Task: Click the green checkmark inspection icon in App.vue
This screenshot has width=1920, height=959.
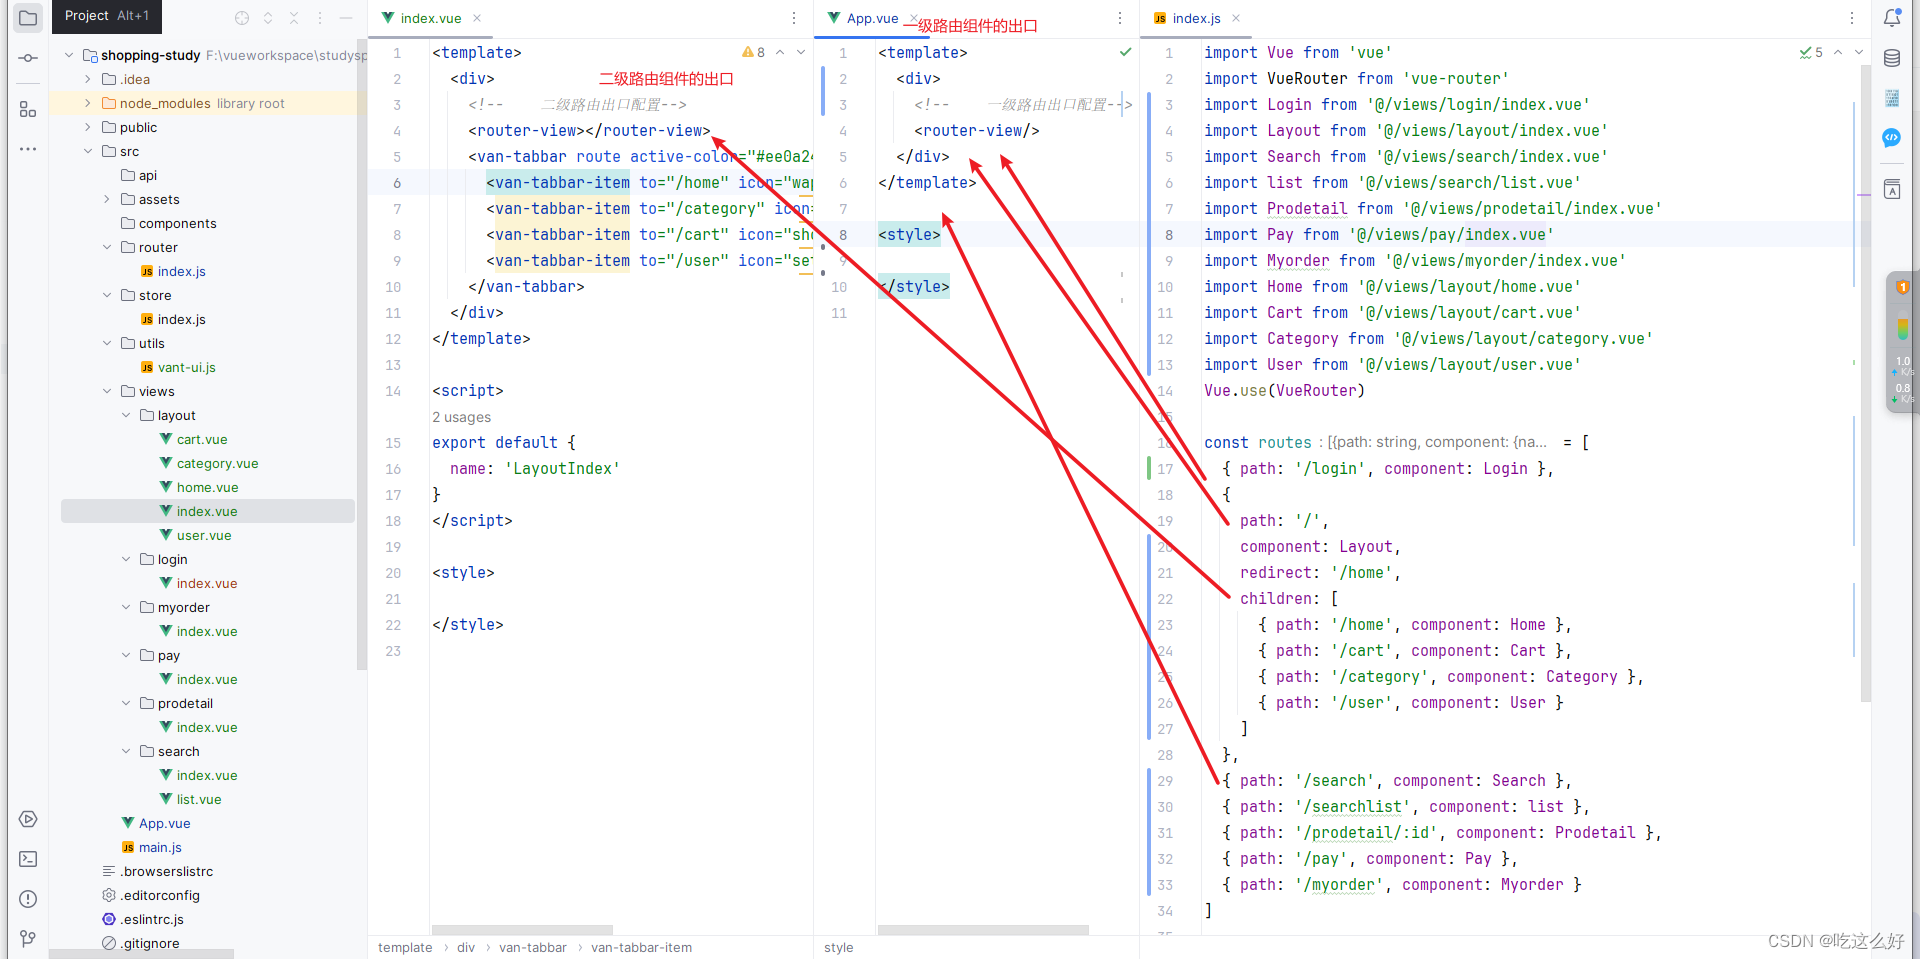Action: pyautogui.click(x=1126, y=52)
